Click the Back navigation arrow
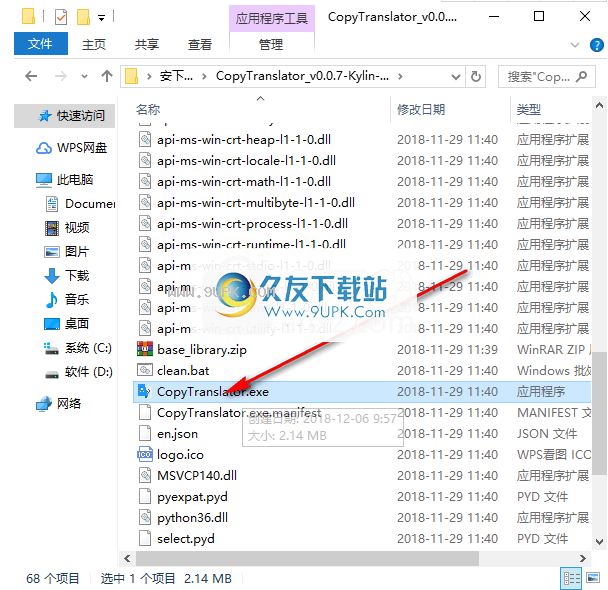The image size is (608, 590). click(x=31, y=76)
